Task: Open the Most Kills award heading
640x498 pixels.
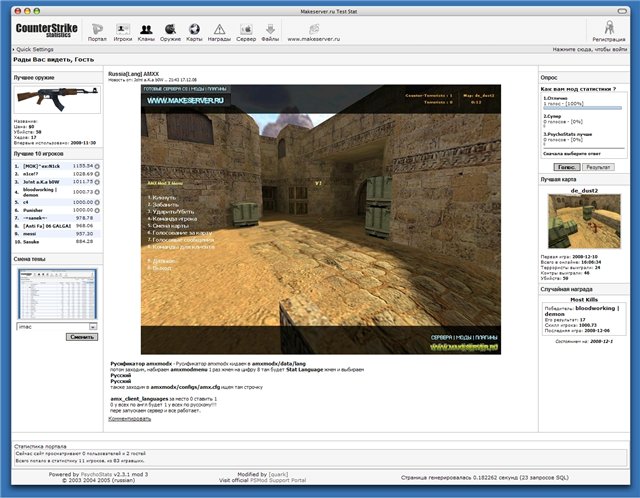Action: (584, 300)
